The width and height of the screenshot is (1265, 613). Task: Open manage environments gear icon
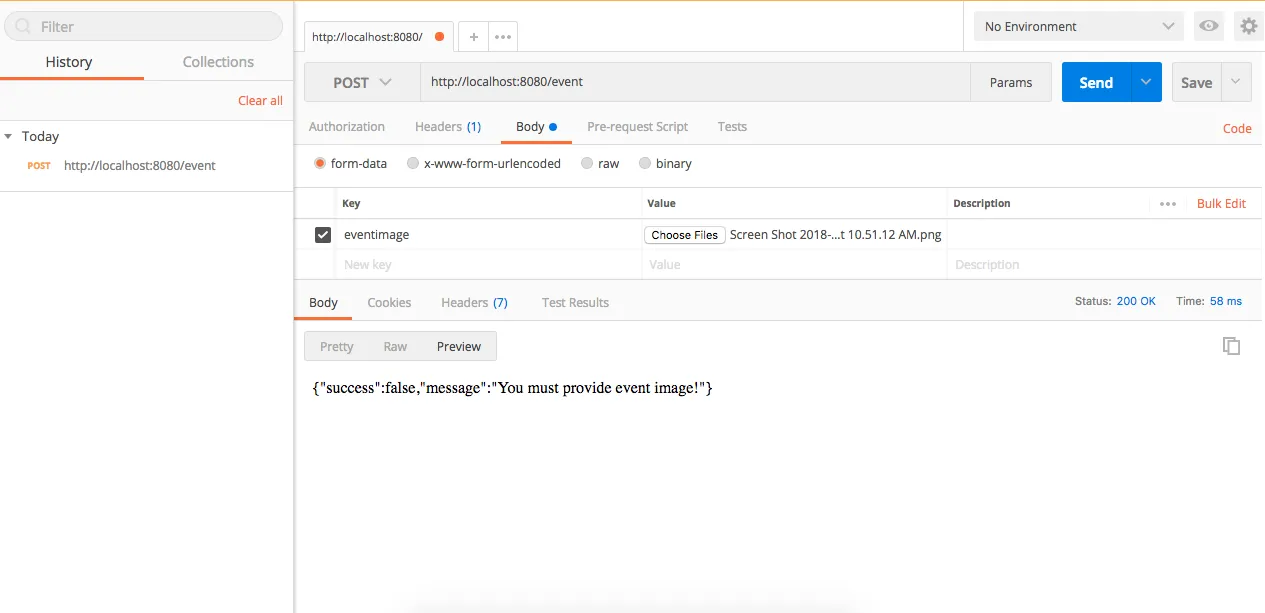1248,26
